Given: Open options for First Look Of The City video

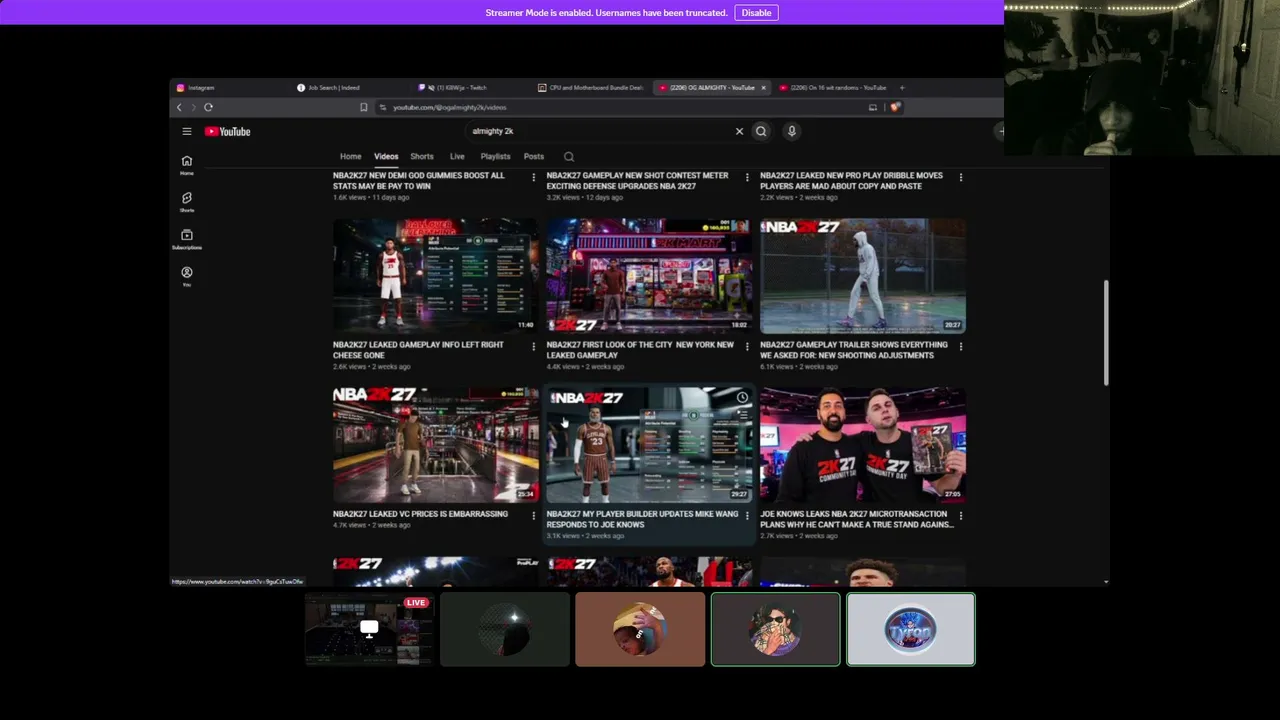Looking at the screenshot, I should (x=747, y=347).
